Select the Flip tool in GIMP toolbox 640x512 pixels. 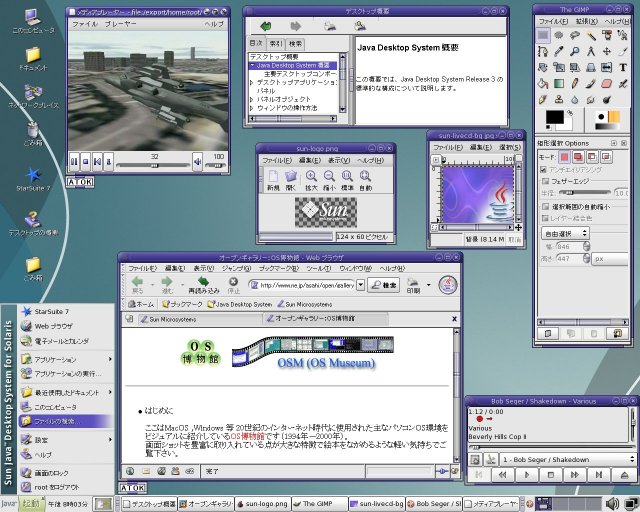click(x=607, y=67)
